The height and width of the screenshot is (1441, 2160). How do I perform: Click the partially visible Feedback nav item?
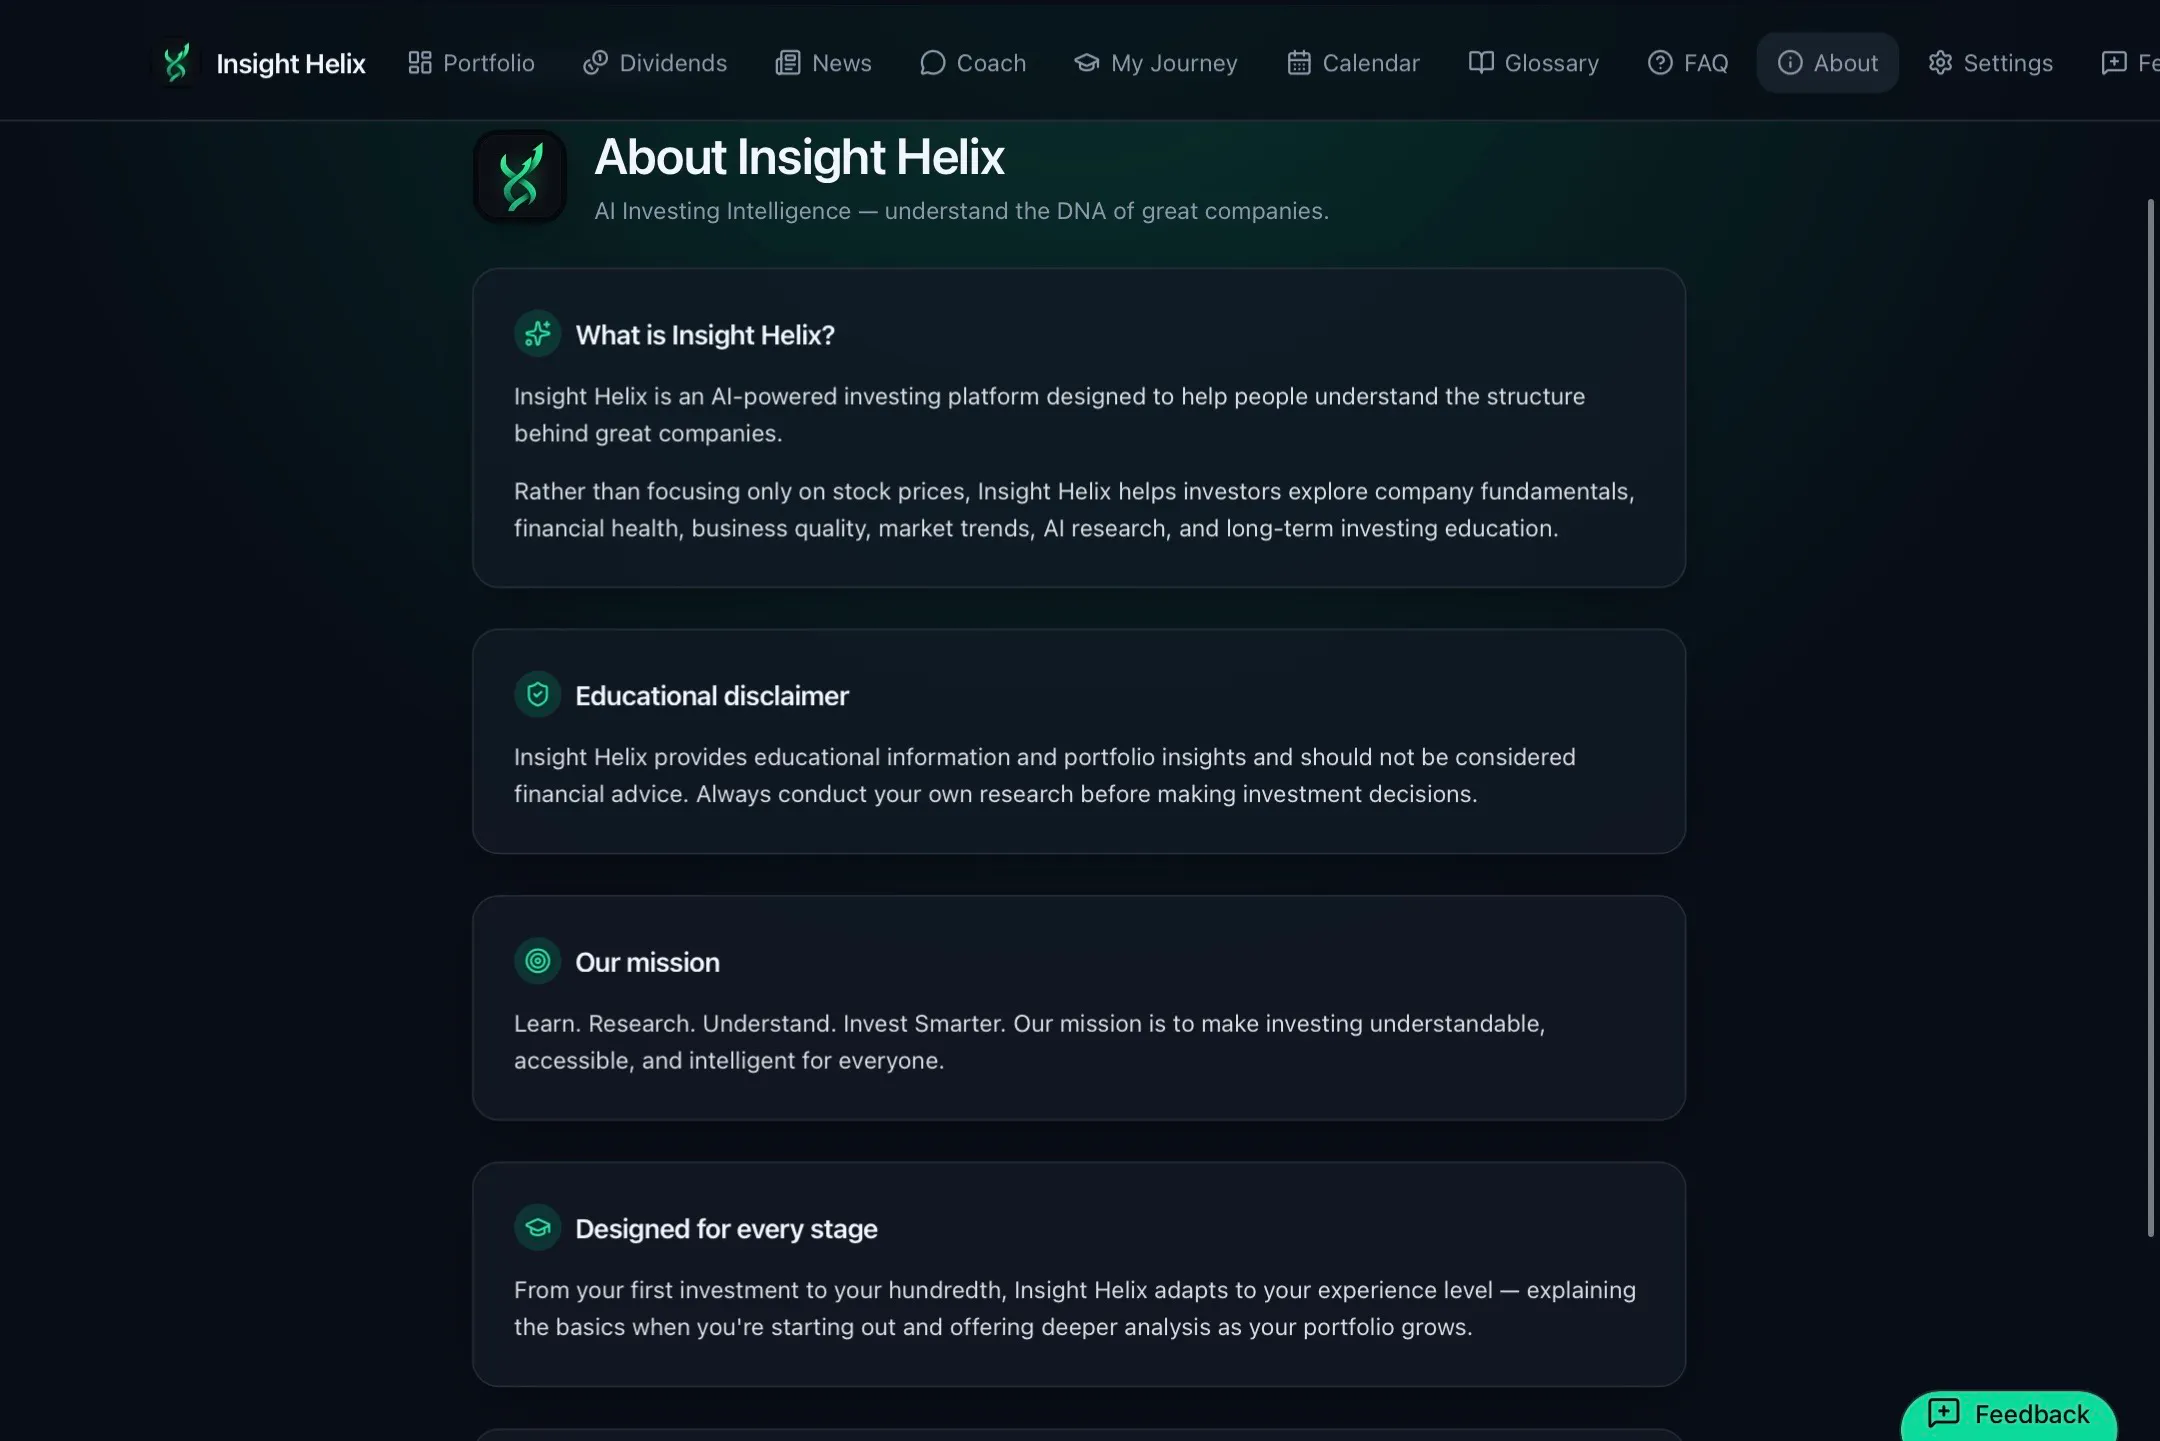(x=2130, y=63)
